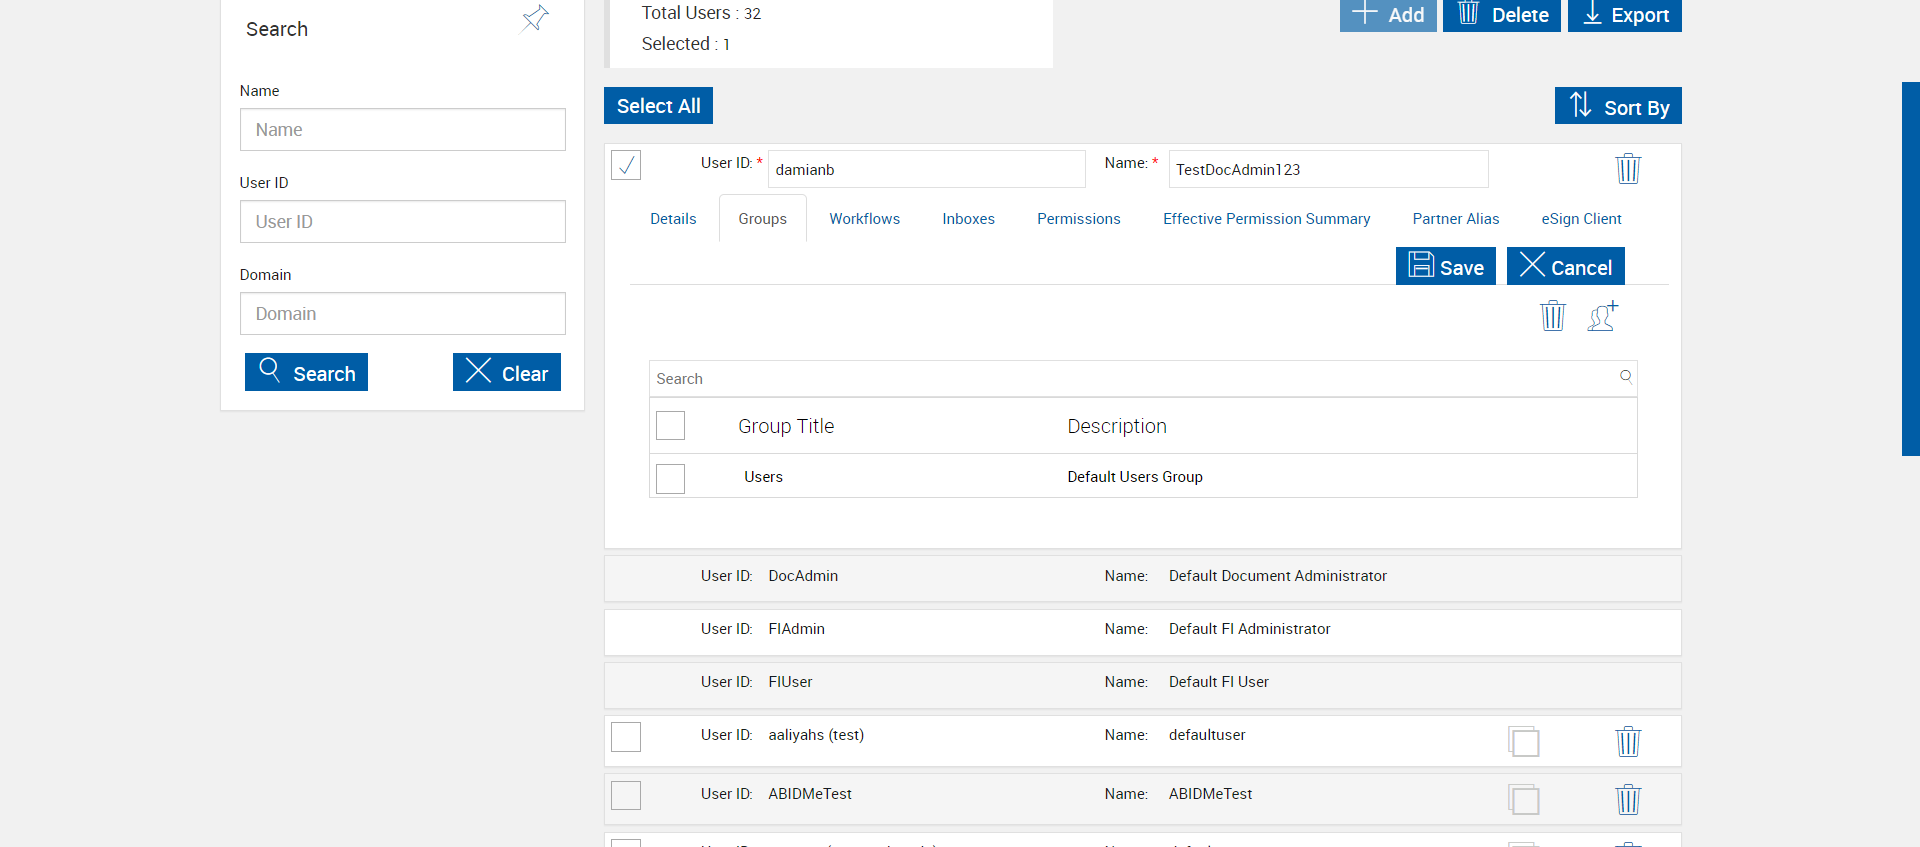Tick the Group Title header checkbox
The height and width of the screenshot is (847, 1920).
[x=670, y=425]
